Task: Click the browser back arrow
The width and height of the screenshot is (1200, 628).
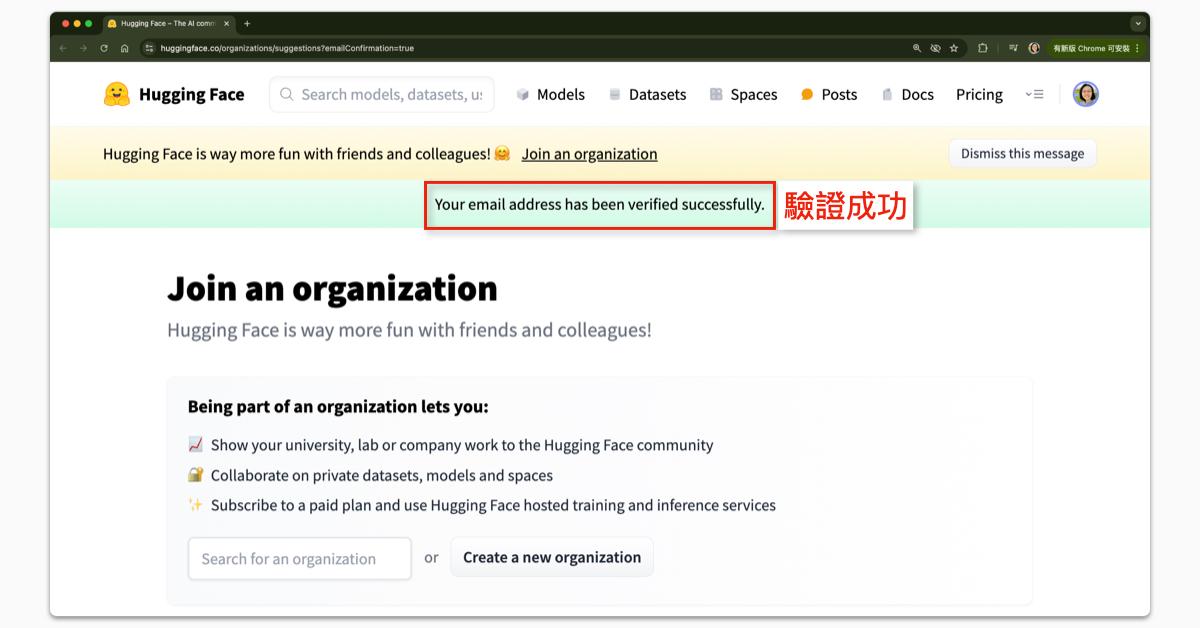Action: 63,48
